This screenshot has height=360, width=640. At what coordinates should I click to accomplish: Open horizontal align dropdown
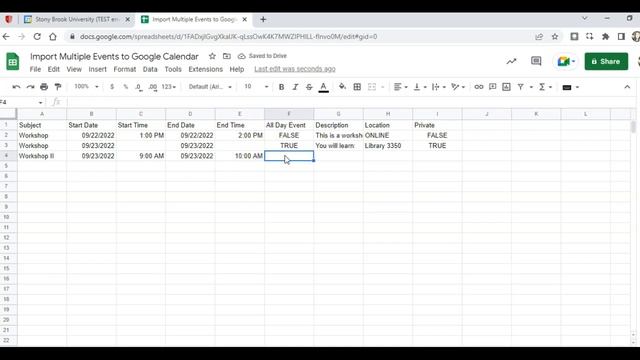click(400, 87)
